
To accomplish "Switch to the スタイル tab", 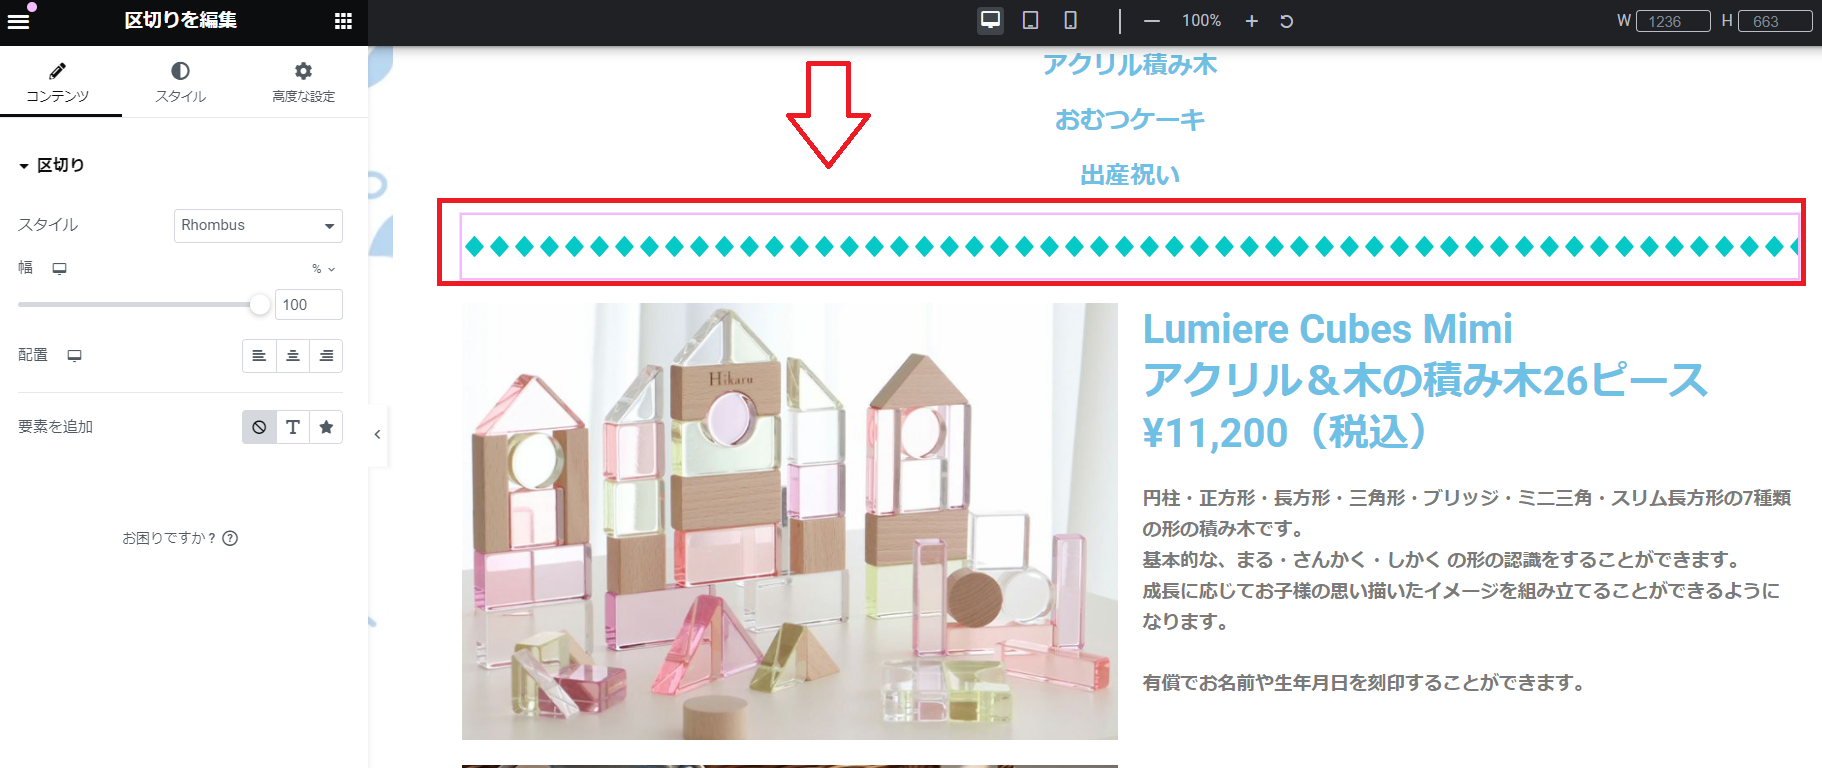I will [x=181, y=82].
